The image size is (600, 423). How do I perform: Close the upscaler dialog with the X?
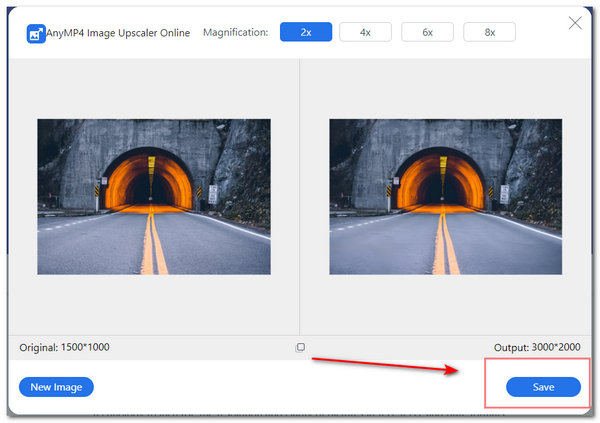click(575, 22)
